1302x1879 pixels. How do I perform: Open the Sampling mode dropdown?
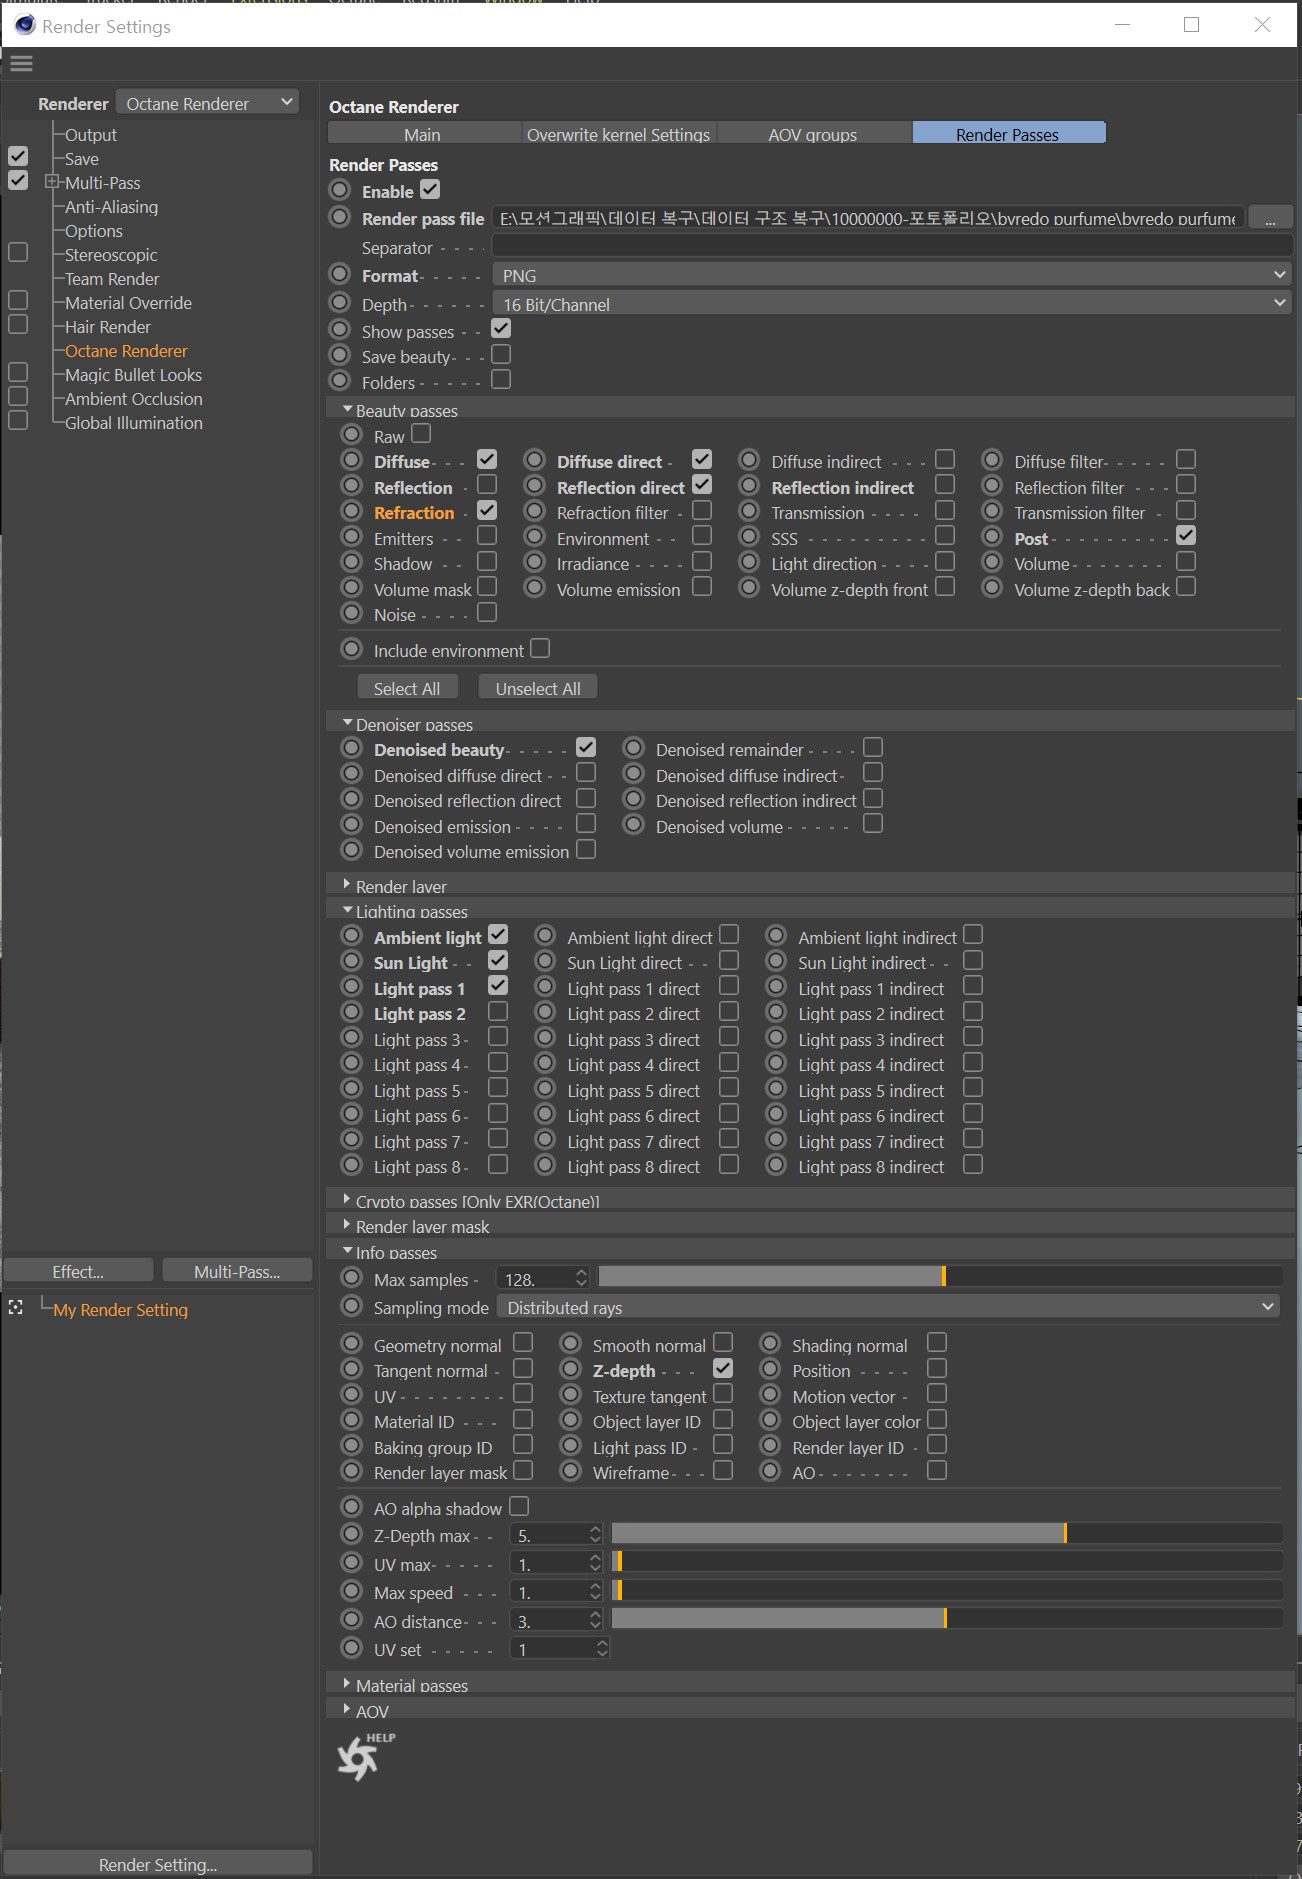pyautogui.click(x=888, y=1307)
